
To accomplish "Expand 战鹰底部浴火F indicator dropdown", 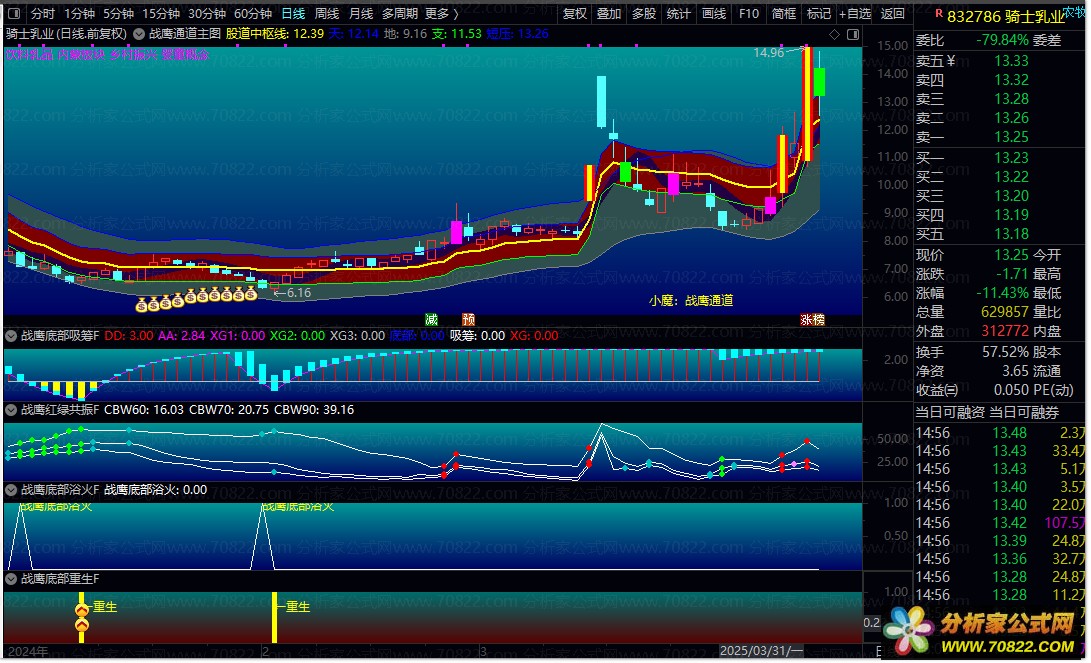I will pos(11,490).
